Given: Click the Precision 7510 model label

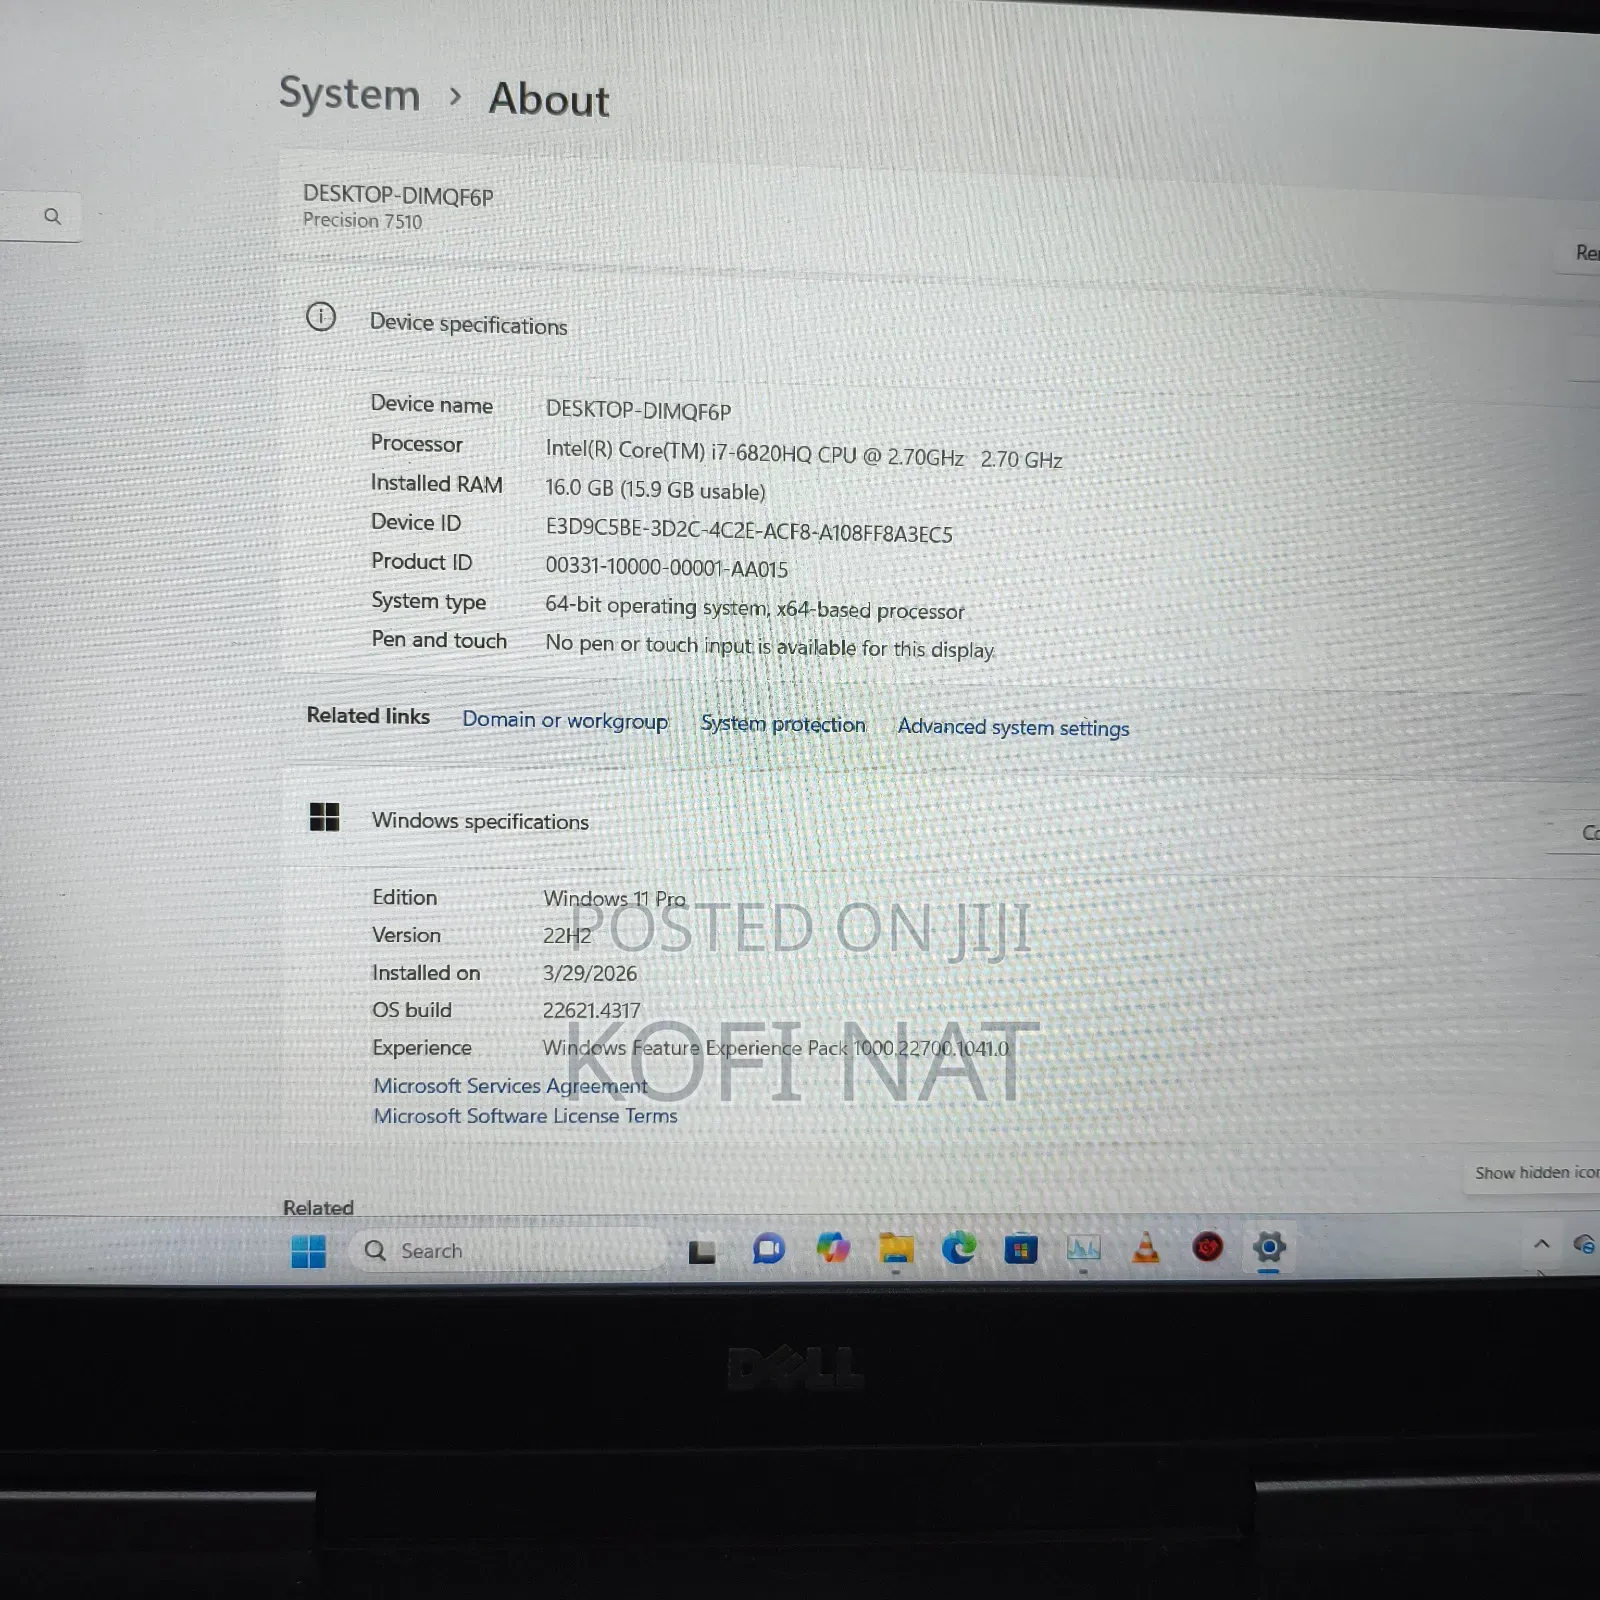Looking at the screenshot, I should (x=362, y=221).
